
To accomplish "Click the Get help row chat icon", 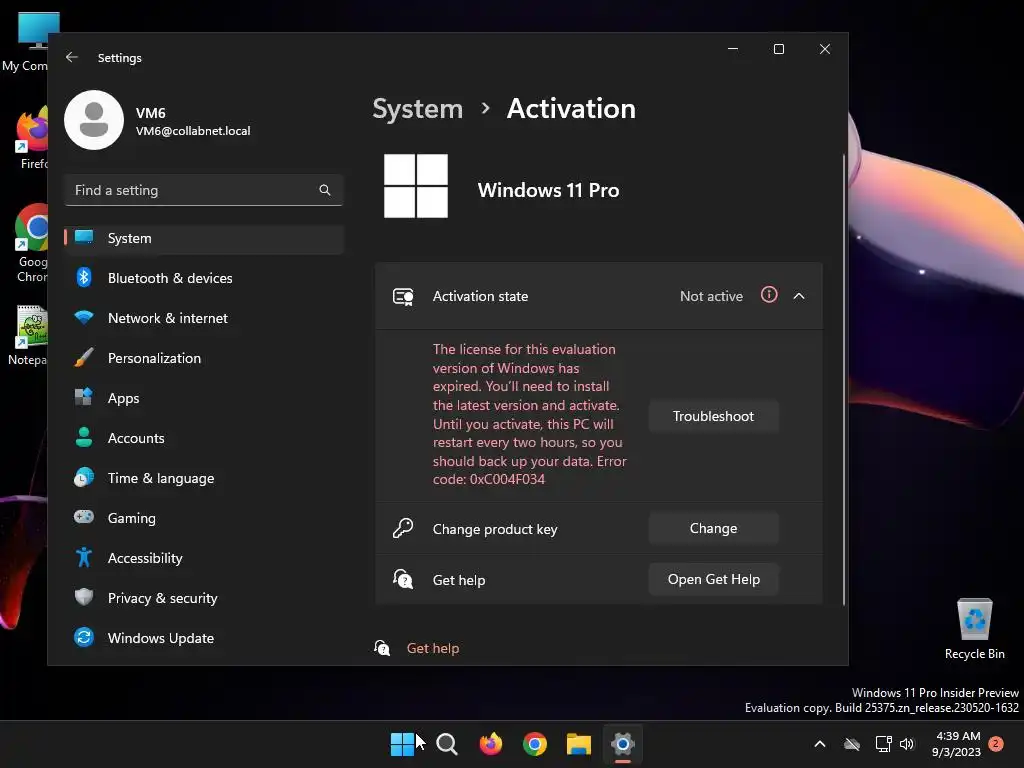I will (403, 579).
